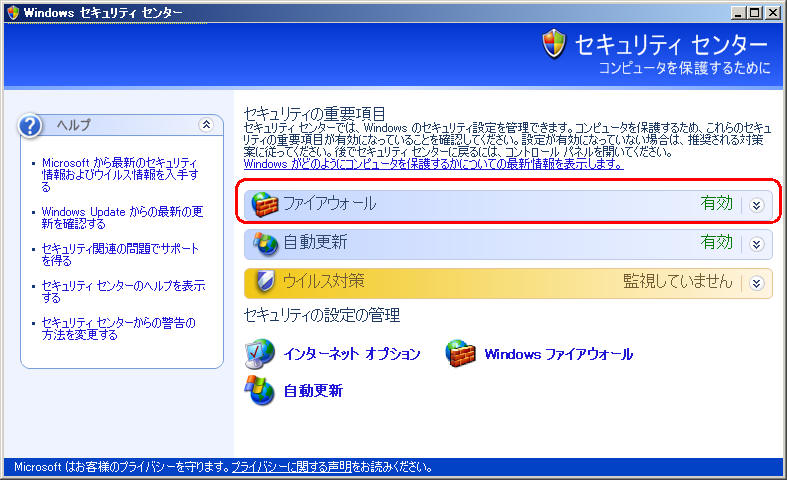Expand the ウイルス対策 section chevron
The image size is (787, 480).
pyautogui.click(x=757, y=282)
